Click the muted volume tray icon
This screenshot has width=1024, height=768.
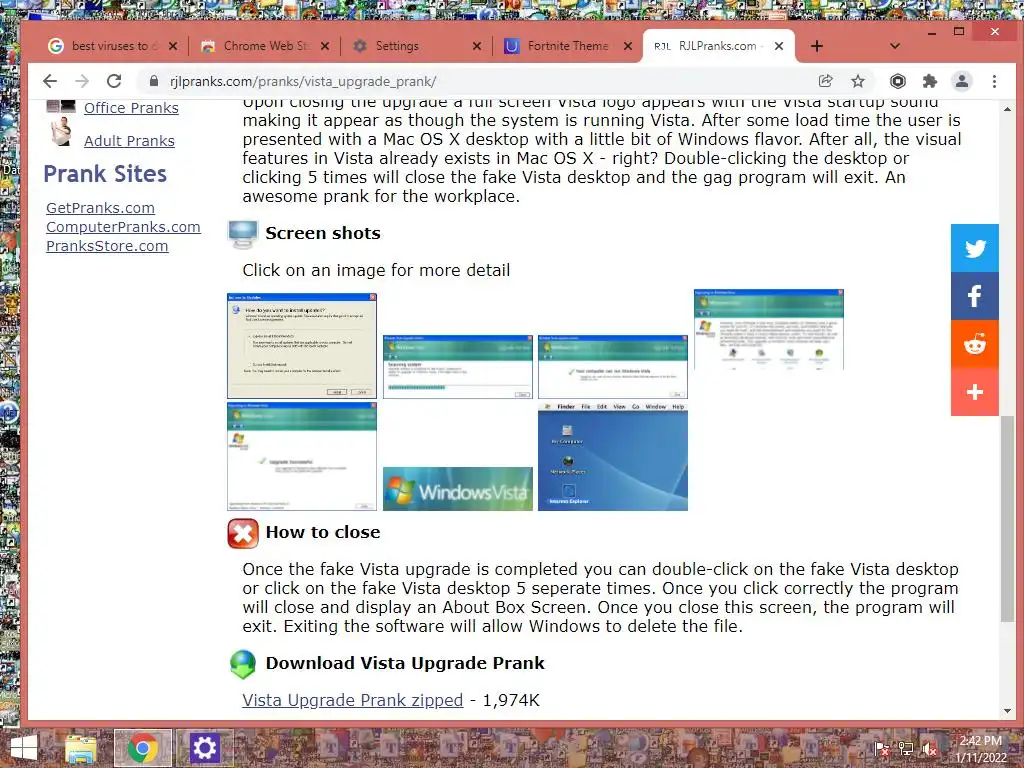click(929, 749)
